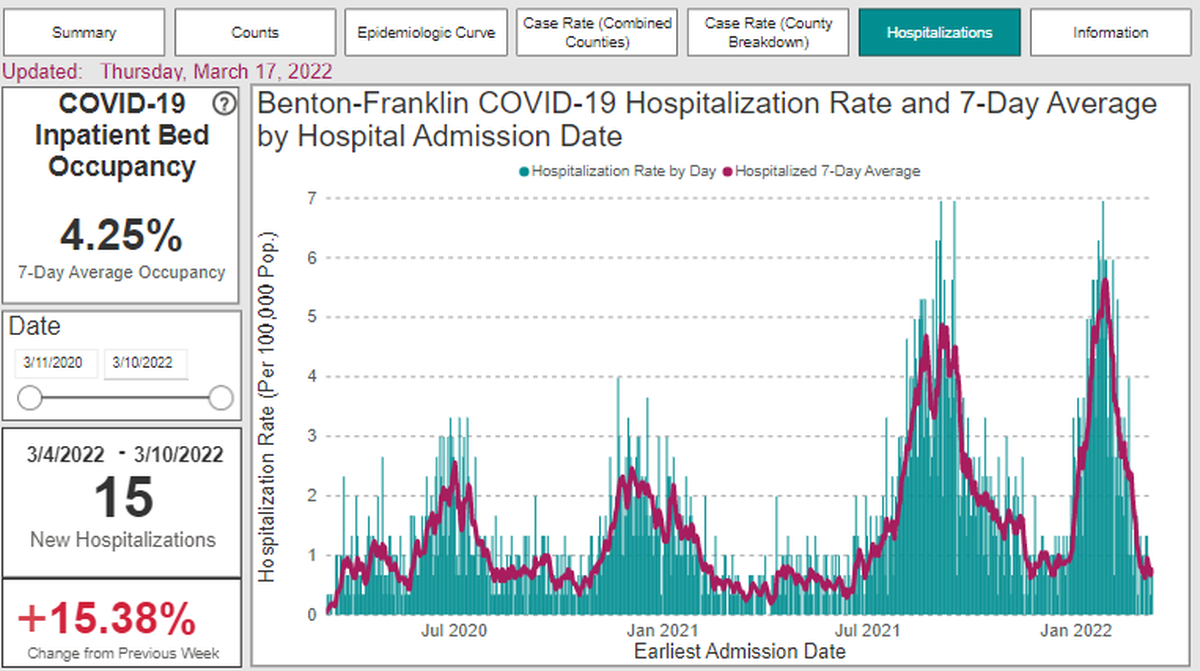Click the chart title Benton-Franklin COVID-19 Hospitalization Rate
This screenshot has width=1200, height=671.
point(706,120)
